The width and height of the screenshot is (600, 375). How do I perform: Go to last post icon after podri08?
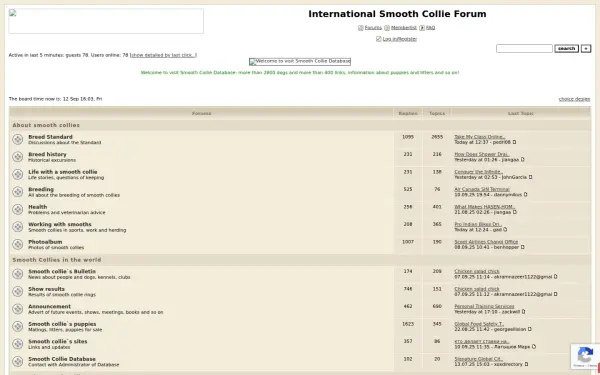pyautogui.click(x=514, y=142)
